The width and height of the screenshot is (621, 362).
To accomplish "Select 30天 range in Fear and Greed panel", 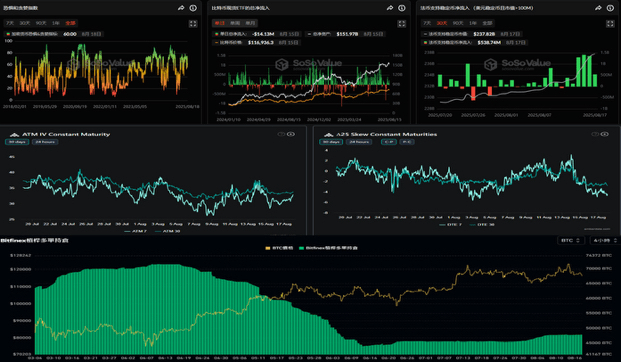I will point(25,23).
